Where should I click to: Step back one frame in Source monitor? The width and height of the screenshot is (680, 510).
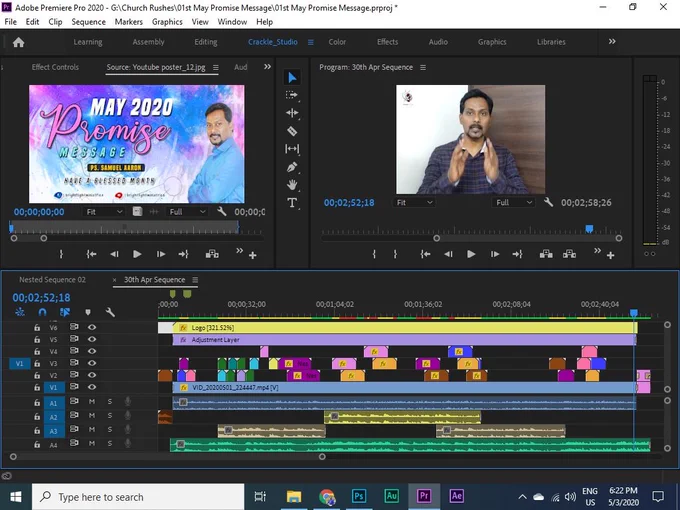pos(114,254)
